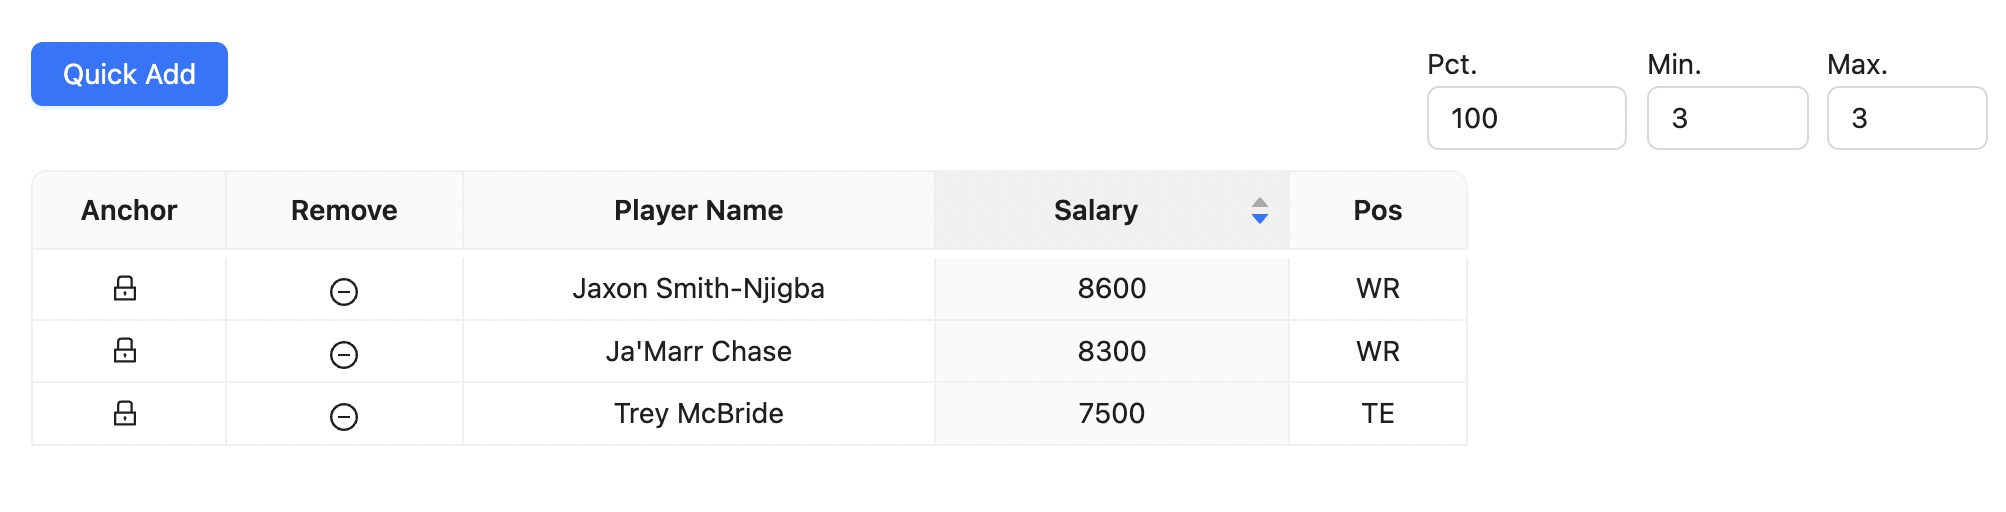Click the remove icon for Trey McBride
The width and height of the screenshot is (2006, 512).
(344, 416)
